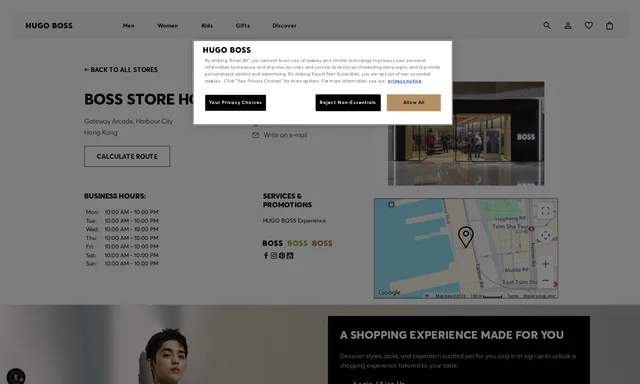Screen dimensions: 640x384
Task: Open the accessibility widget icon
Action: (x=16, y=377)
